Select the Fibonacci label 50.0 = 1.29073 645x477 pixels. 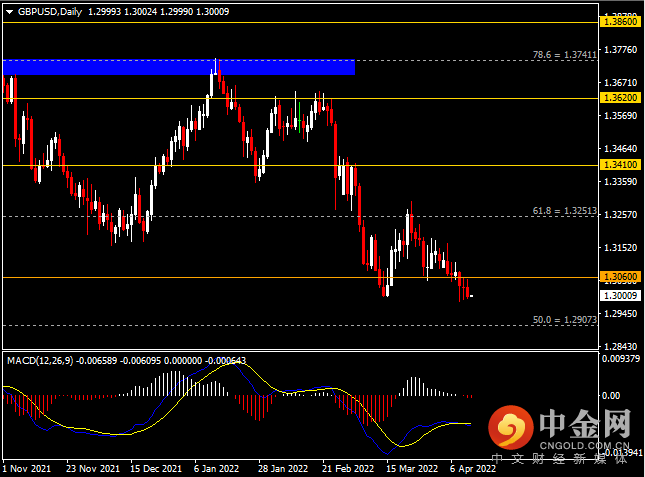click(564, 320)
